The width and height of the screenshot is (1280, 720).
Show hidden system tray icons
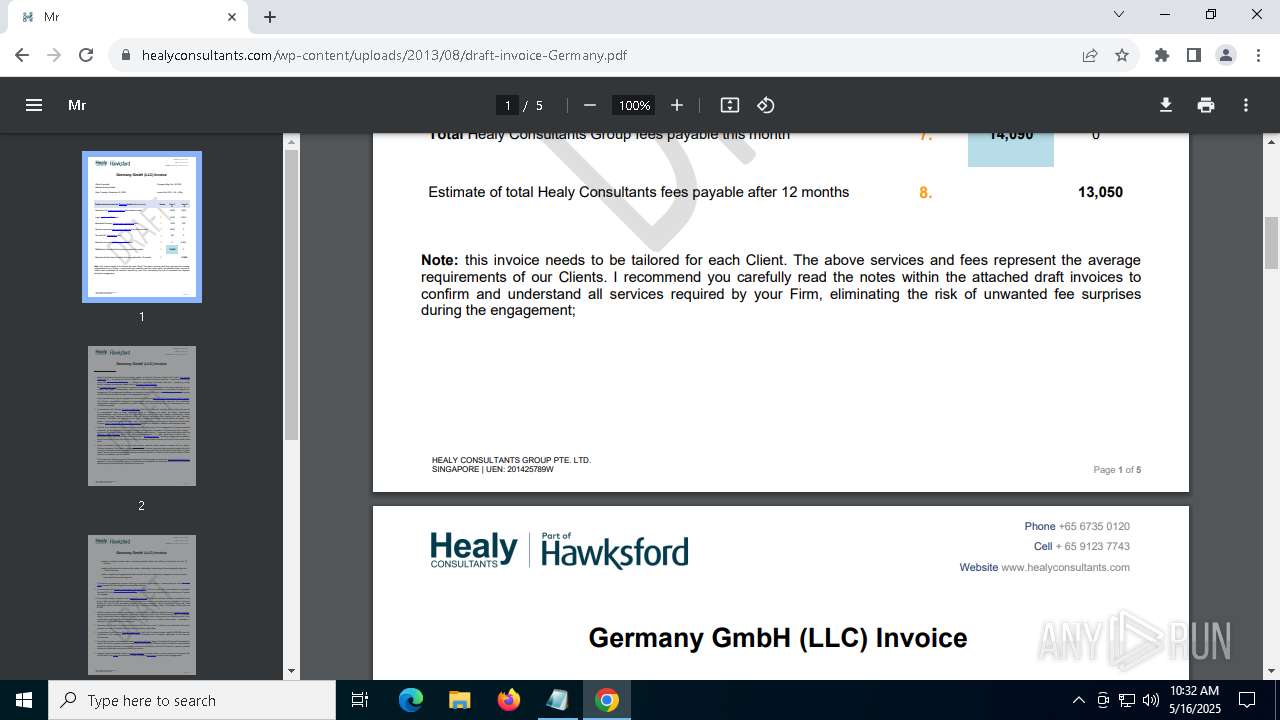tap(1078, 700)
